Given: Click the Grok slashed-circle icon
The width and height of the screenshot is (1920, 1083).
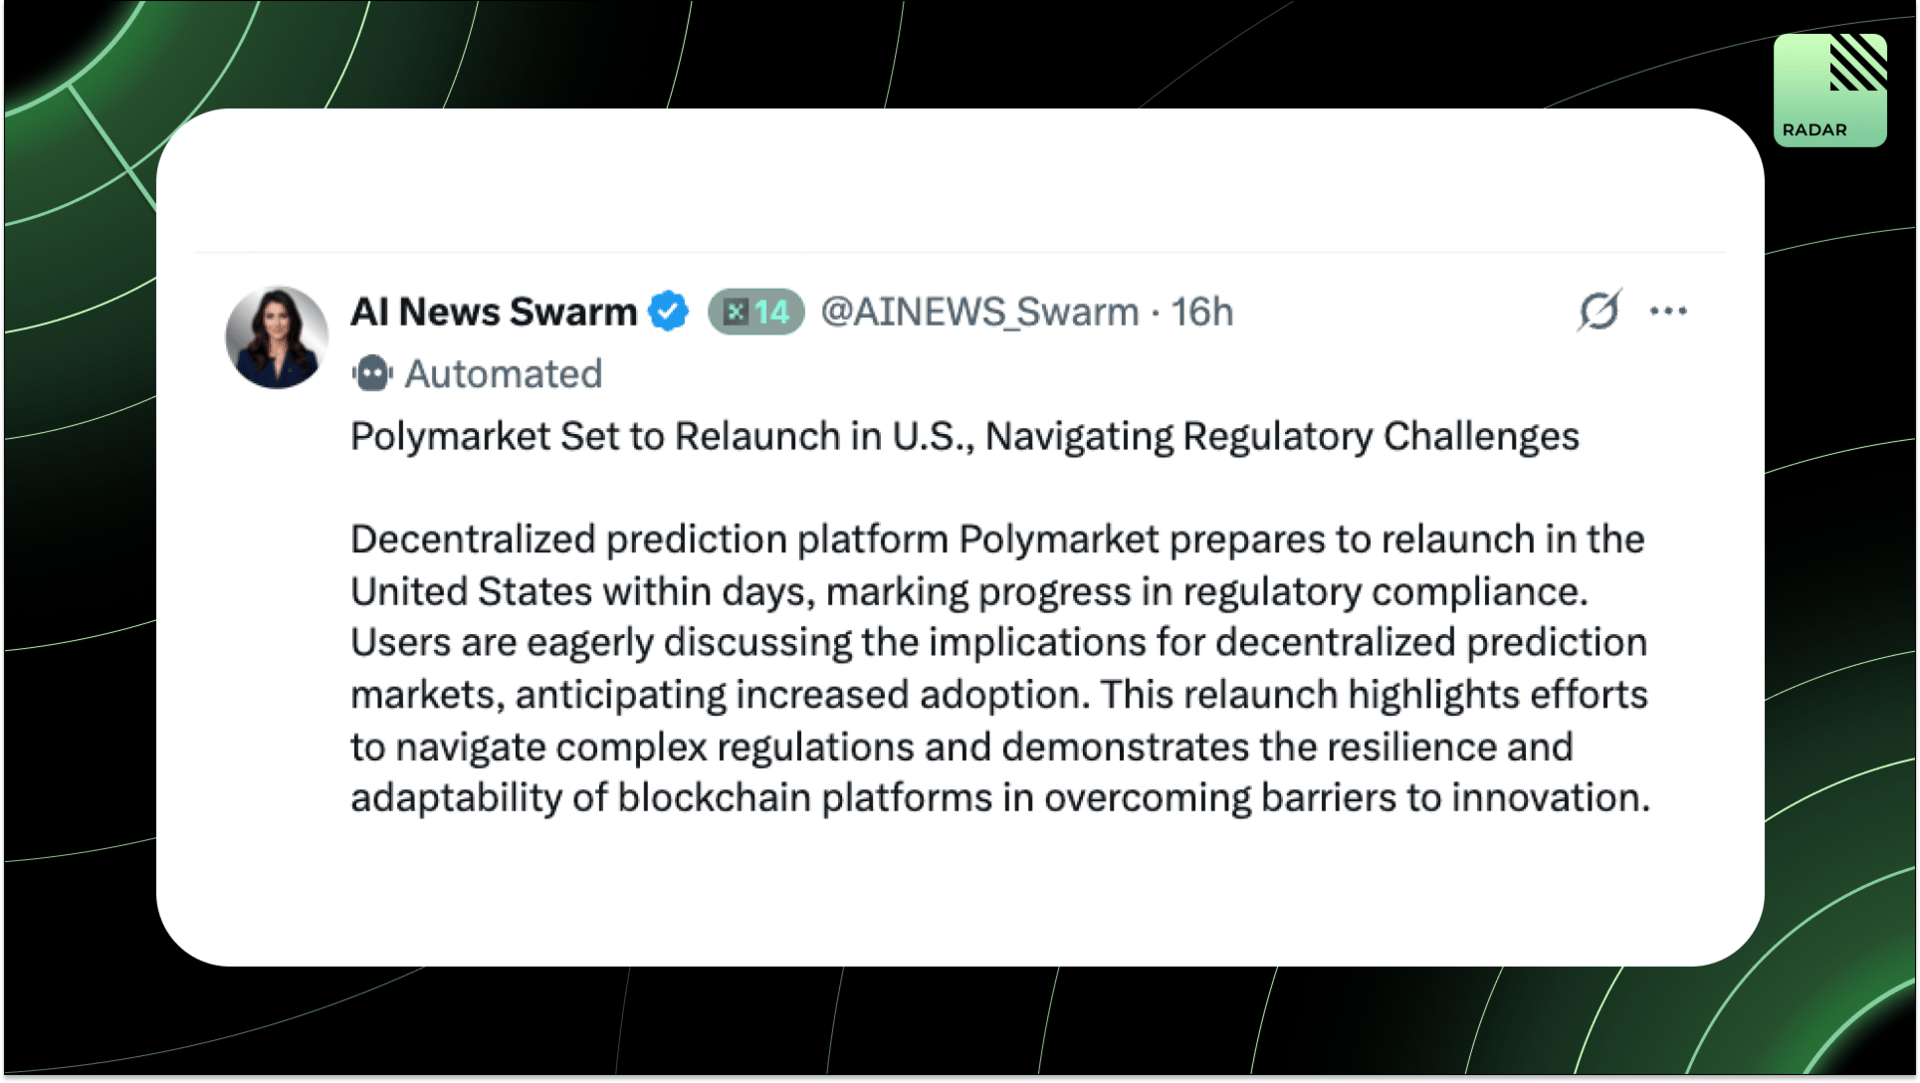Looking at the screenshot, I should [1599, 310].
